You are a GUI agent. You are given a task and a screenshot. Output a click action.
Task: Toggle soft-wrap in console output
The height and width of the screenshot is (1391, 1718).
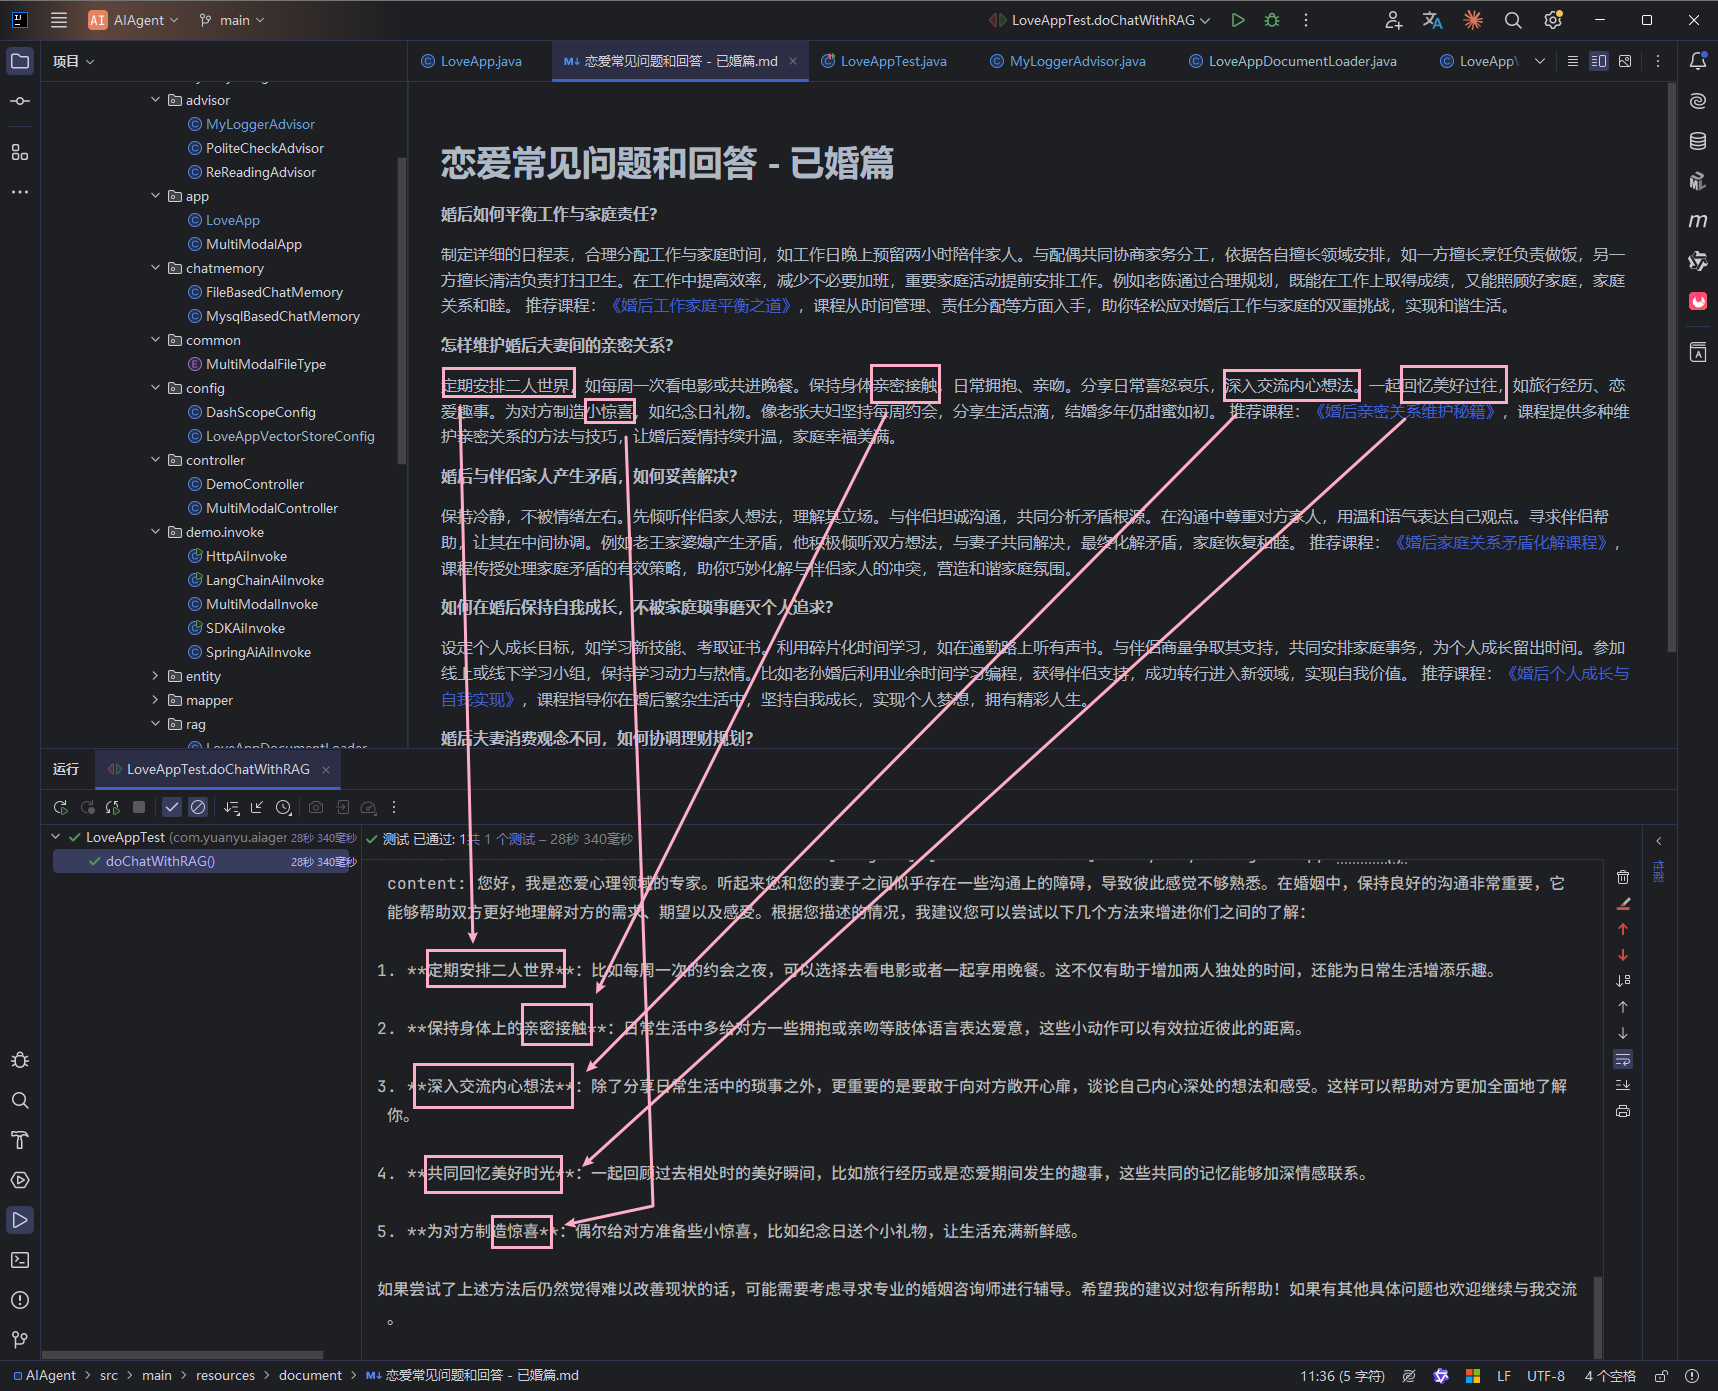(x=1623, y=1059)
